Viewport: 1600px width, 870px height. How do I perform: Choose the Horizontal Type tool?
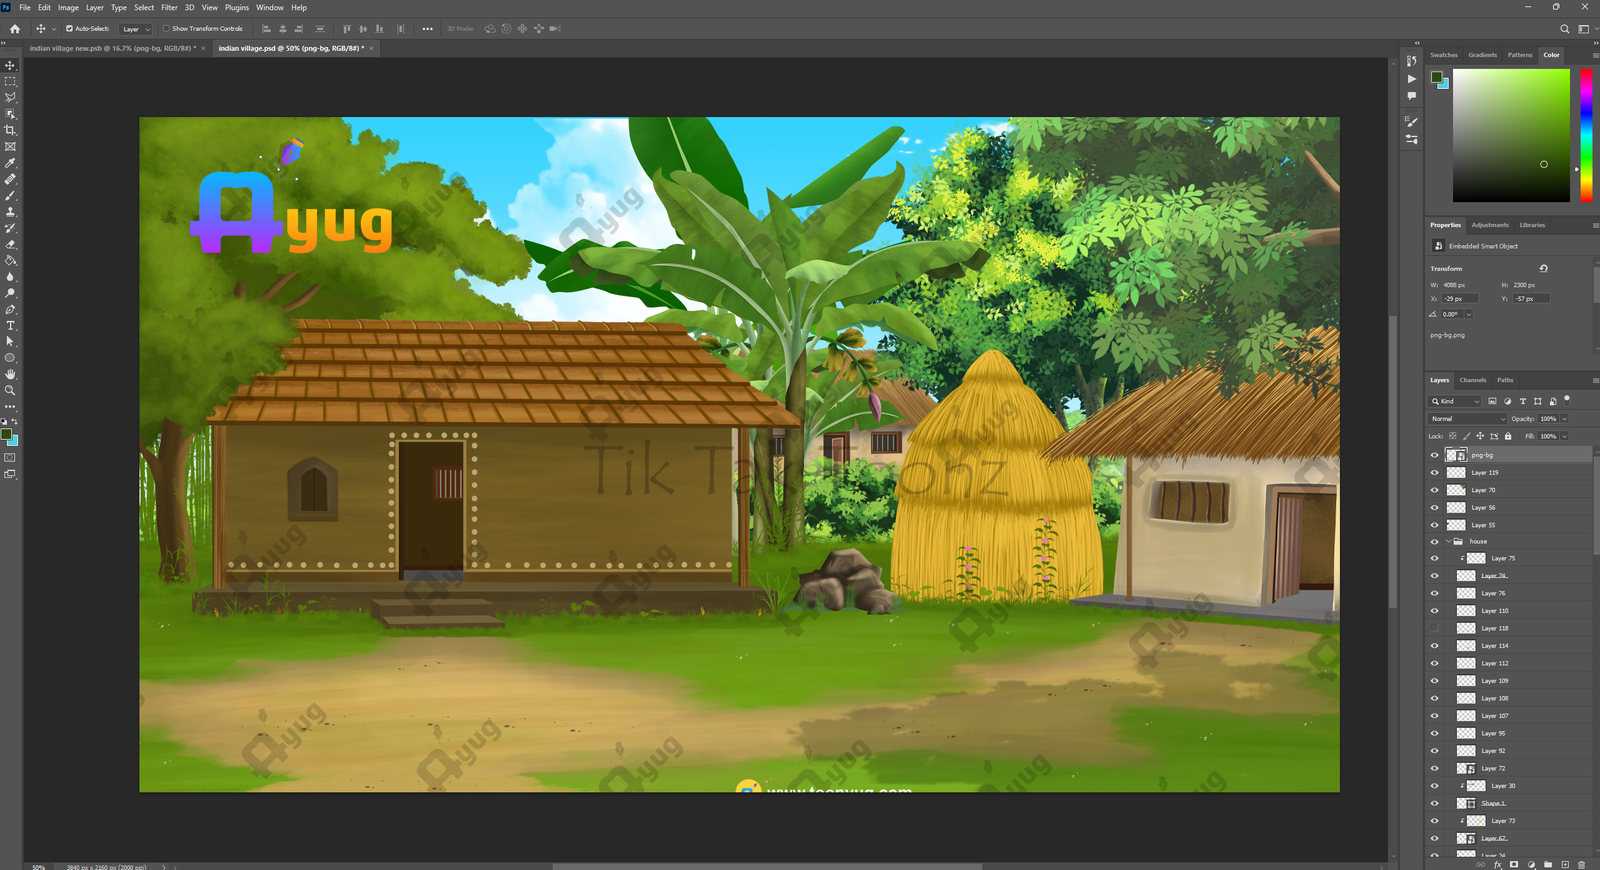pos(10,326)
